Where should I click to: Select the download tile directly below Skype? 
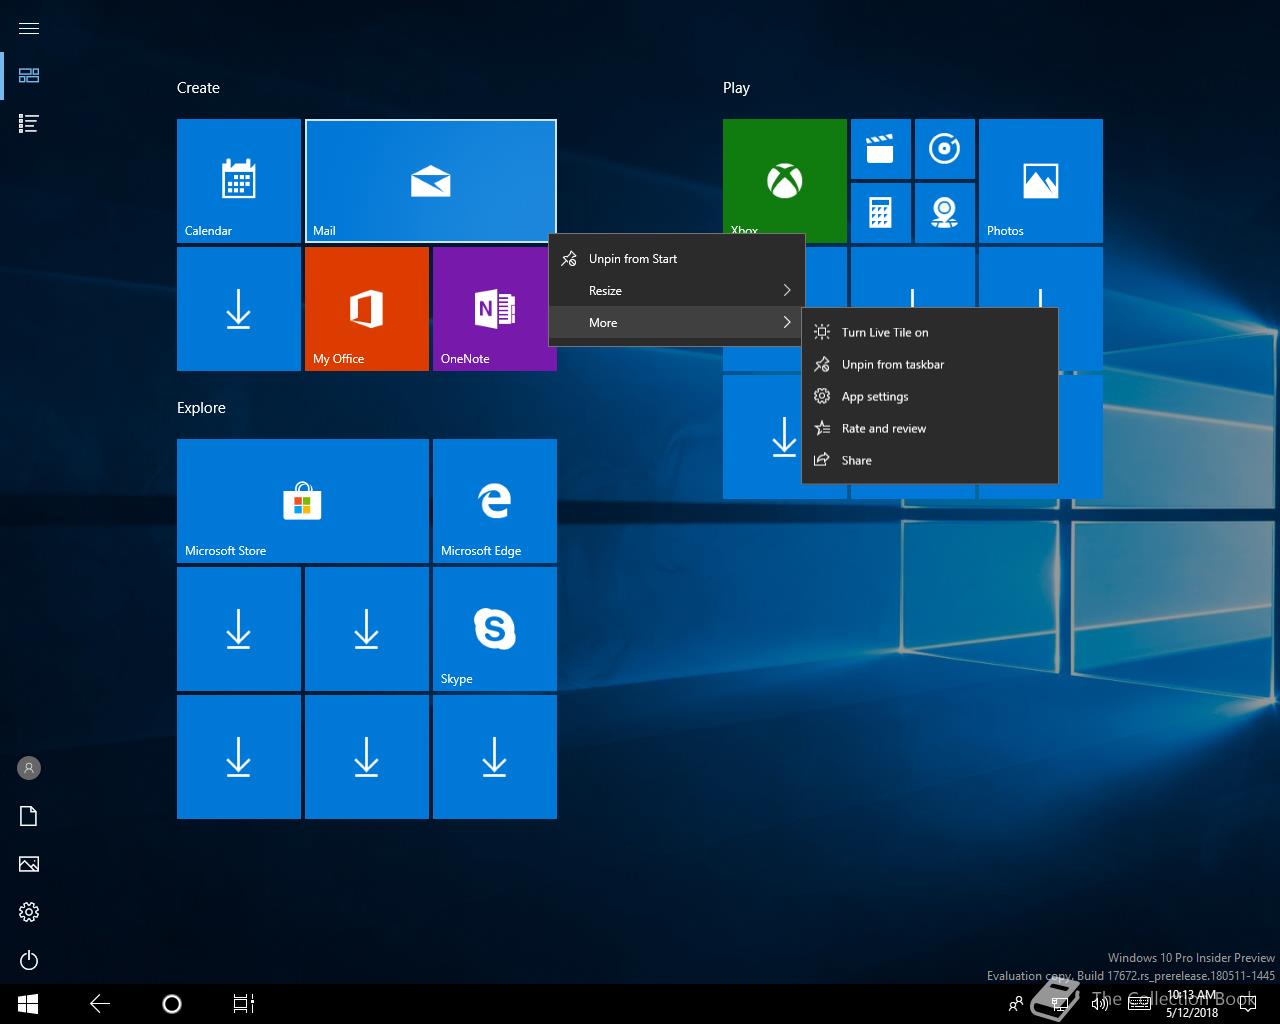[x=495, y=757]
